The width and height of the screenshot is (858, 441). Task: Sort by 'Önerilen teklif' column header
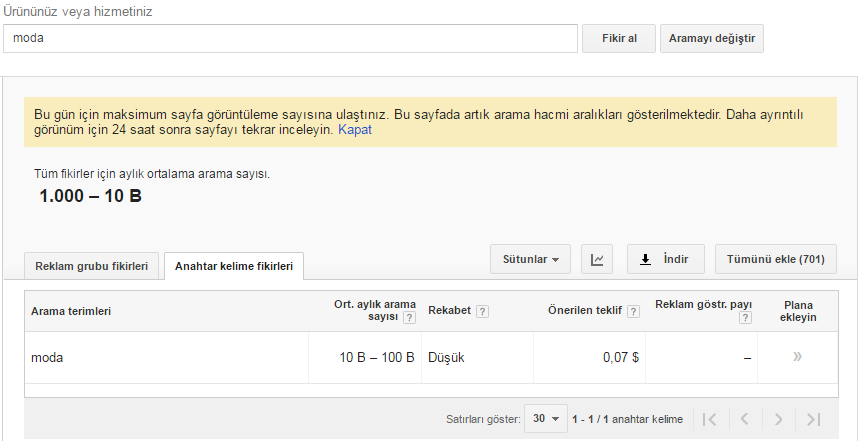pyautogui.click(x=584, y=311)
